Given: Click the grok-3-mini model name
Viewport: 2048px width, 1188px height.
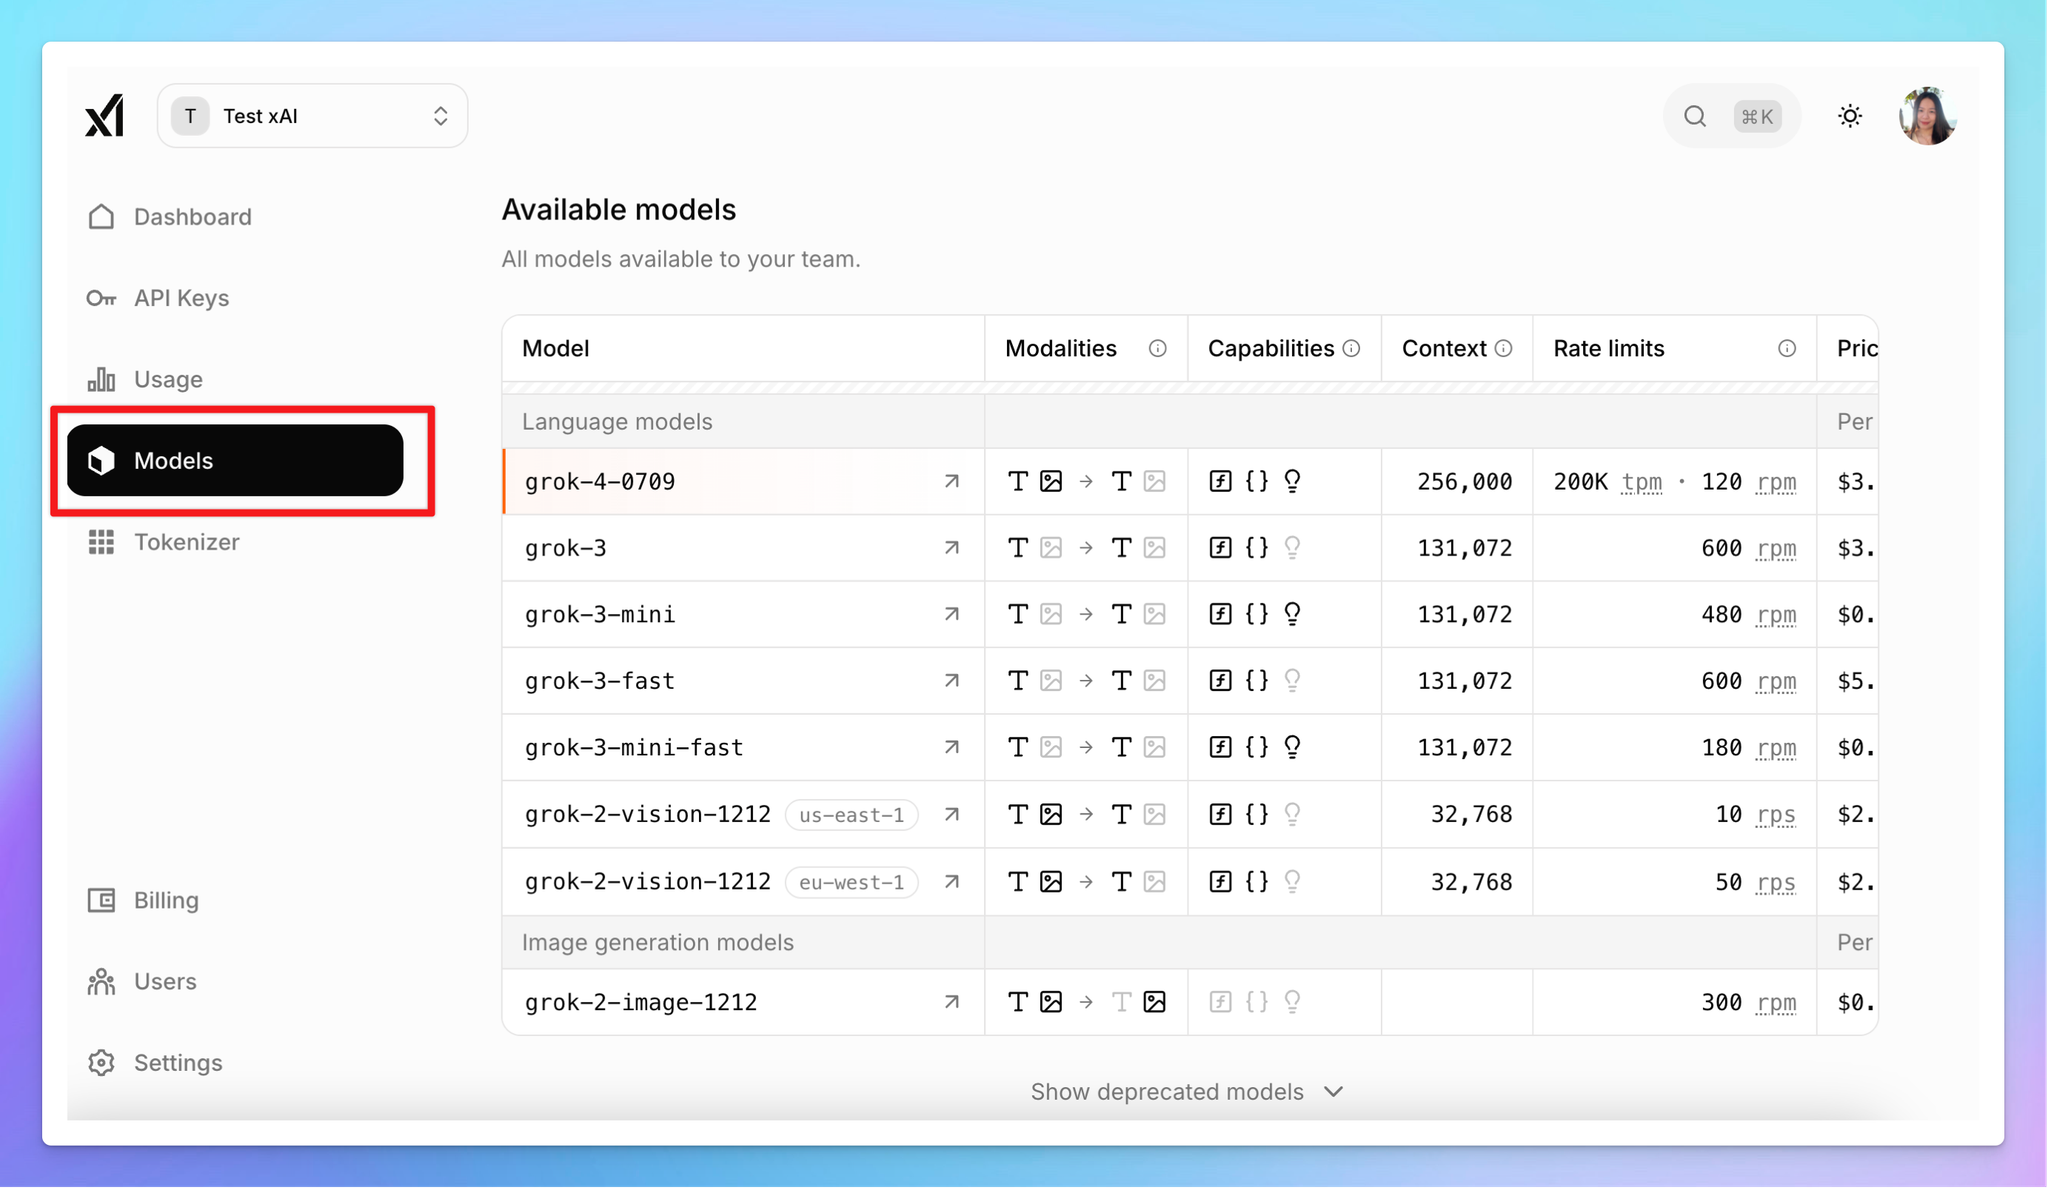Looking at the screenshot, I should pyautogui.click(x=600, y=614).
